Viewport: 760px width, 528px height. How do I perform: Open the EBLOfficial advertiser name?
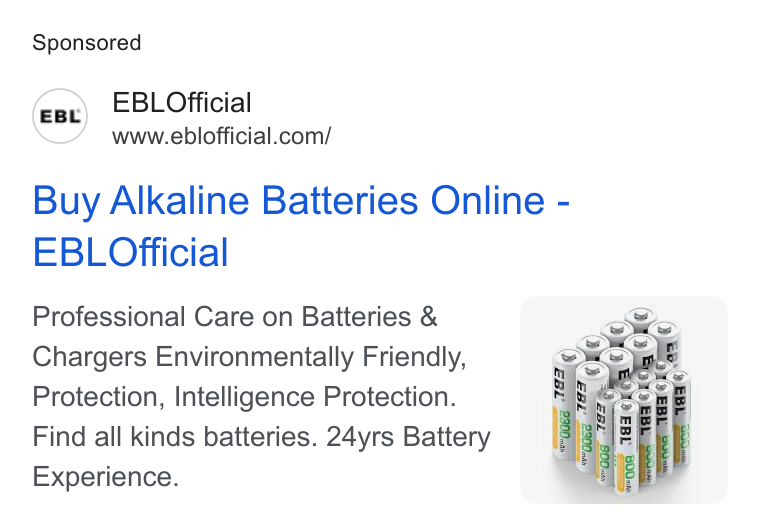[182, 103]
